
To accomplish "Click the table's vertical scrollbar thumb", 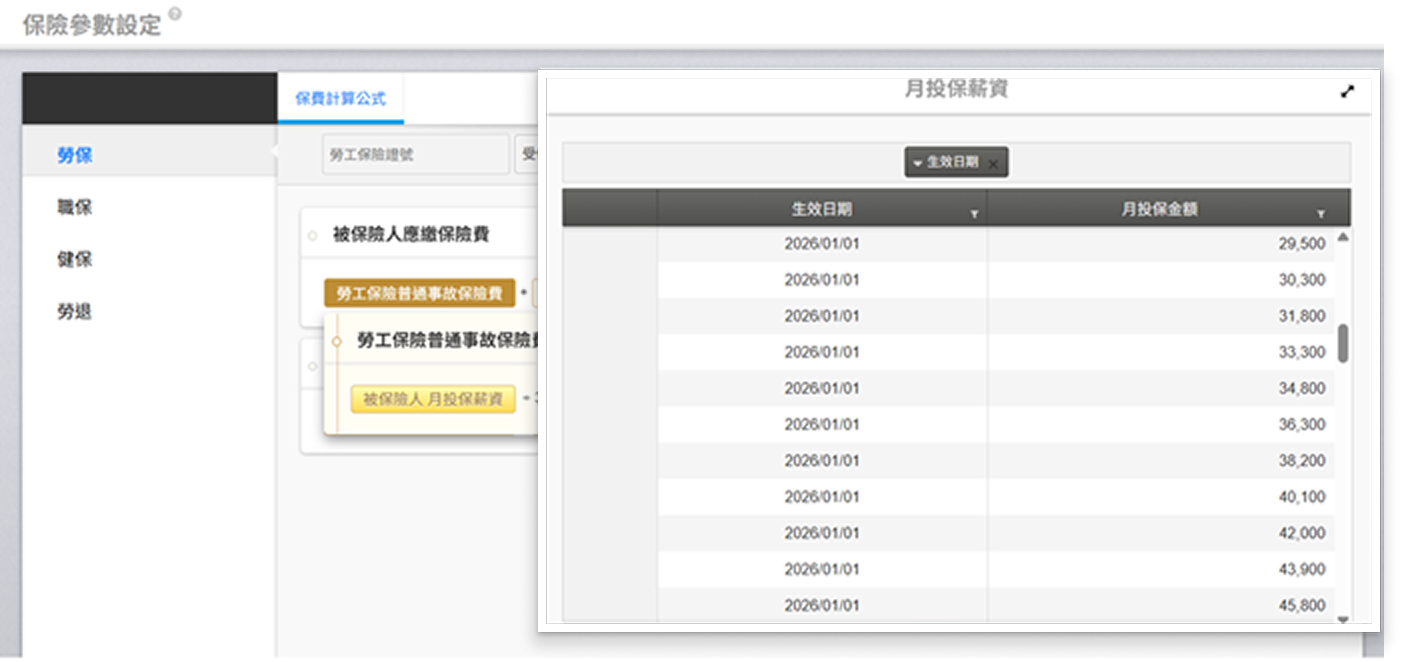I will 1343,343.
